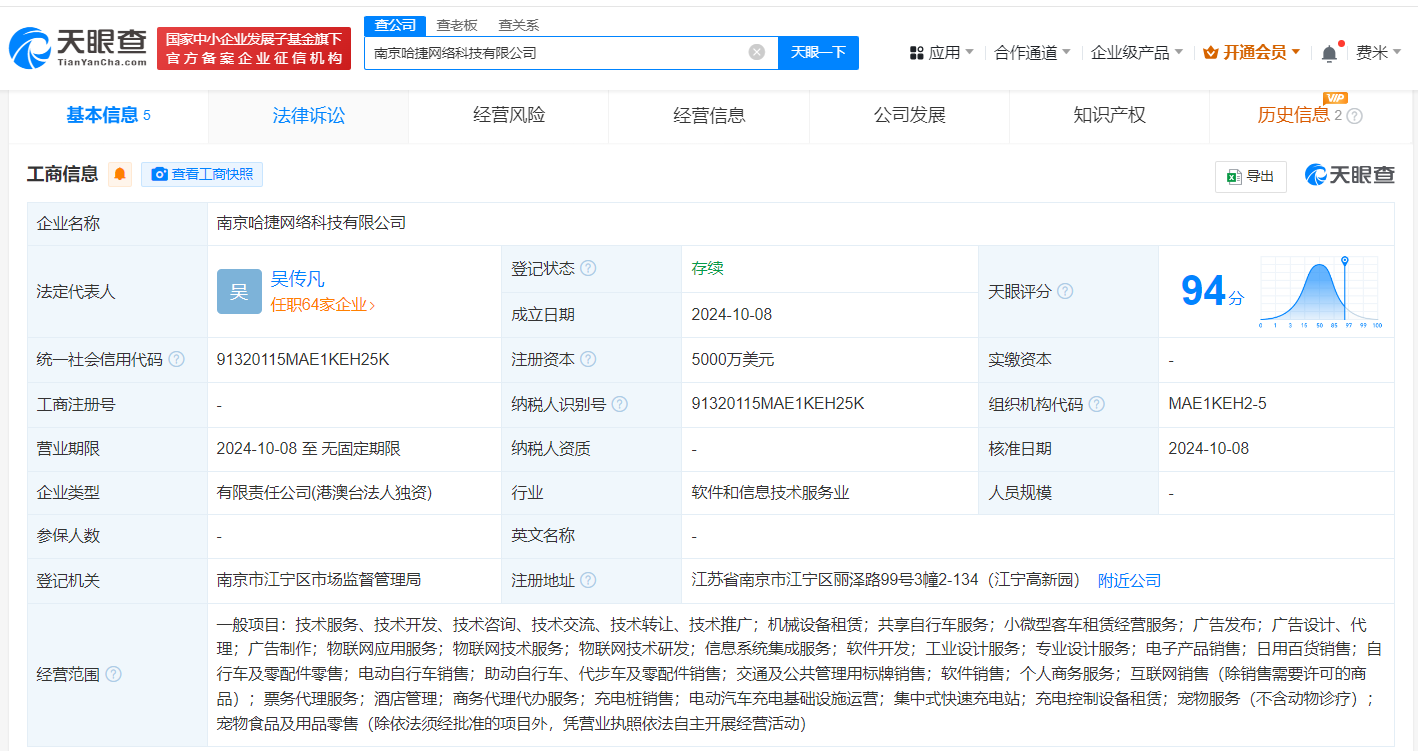Image resolution: width=1418 pixels, height=751 pixels.
Task: Click the orange alert bell beside 工商信息
Action: [x=120, y=174]
